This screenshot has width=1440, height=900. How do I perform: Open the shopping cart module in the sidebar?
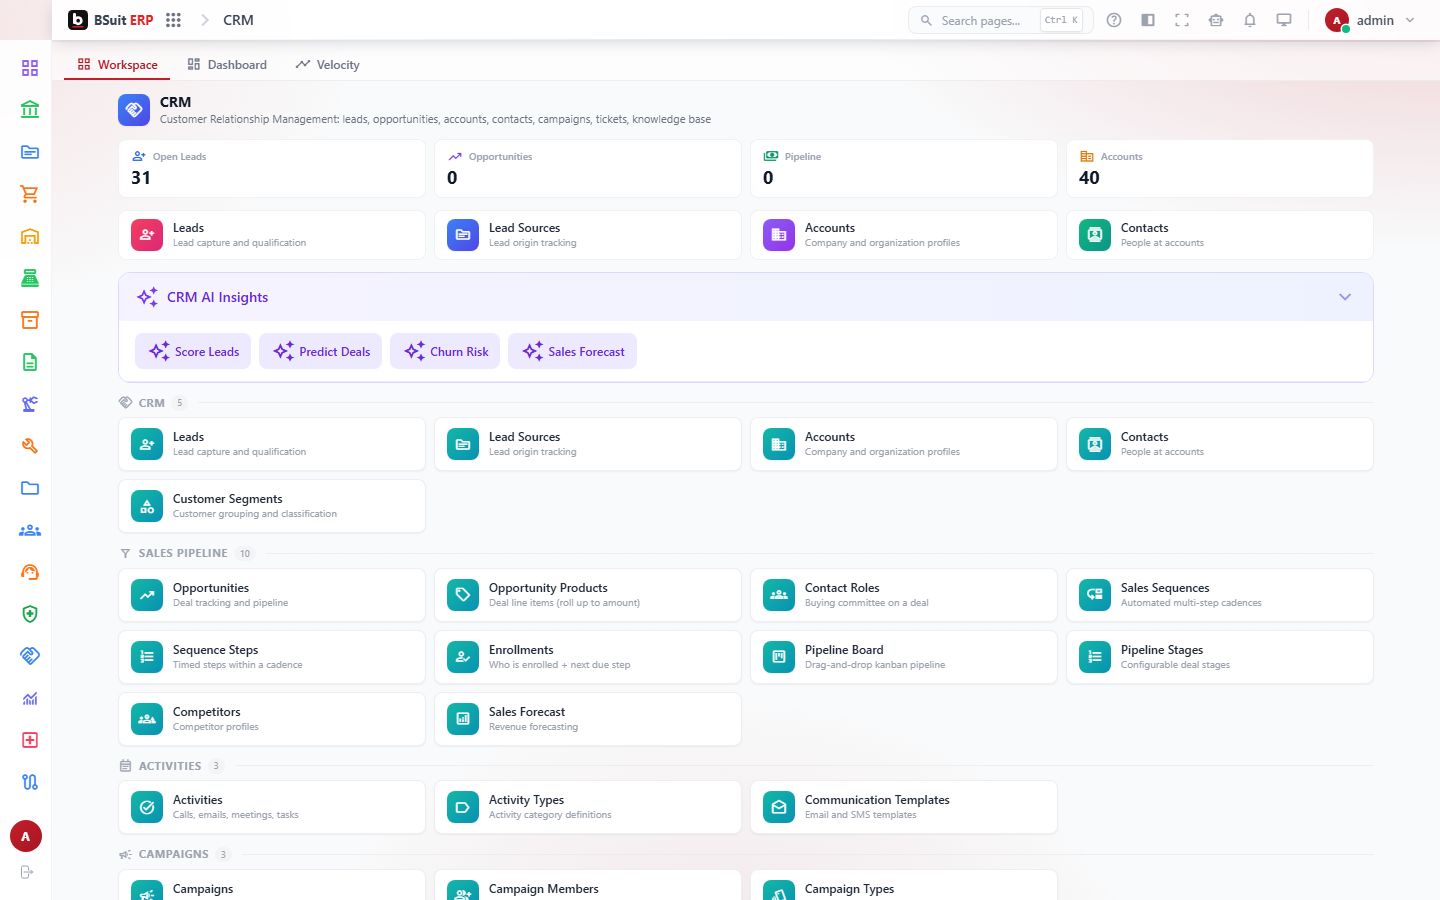click(30, 194)
